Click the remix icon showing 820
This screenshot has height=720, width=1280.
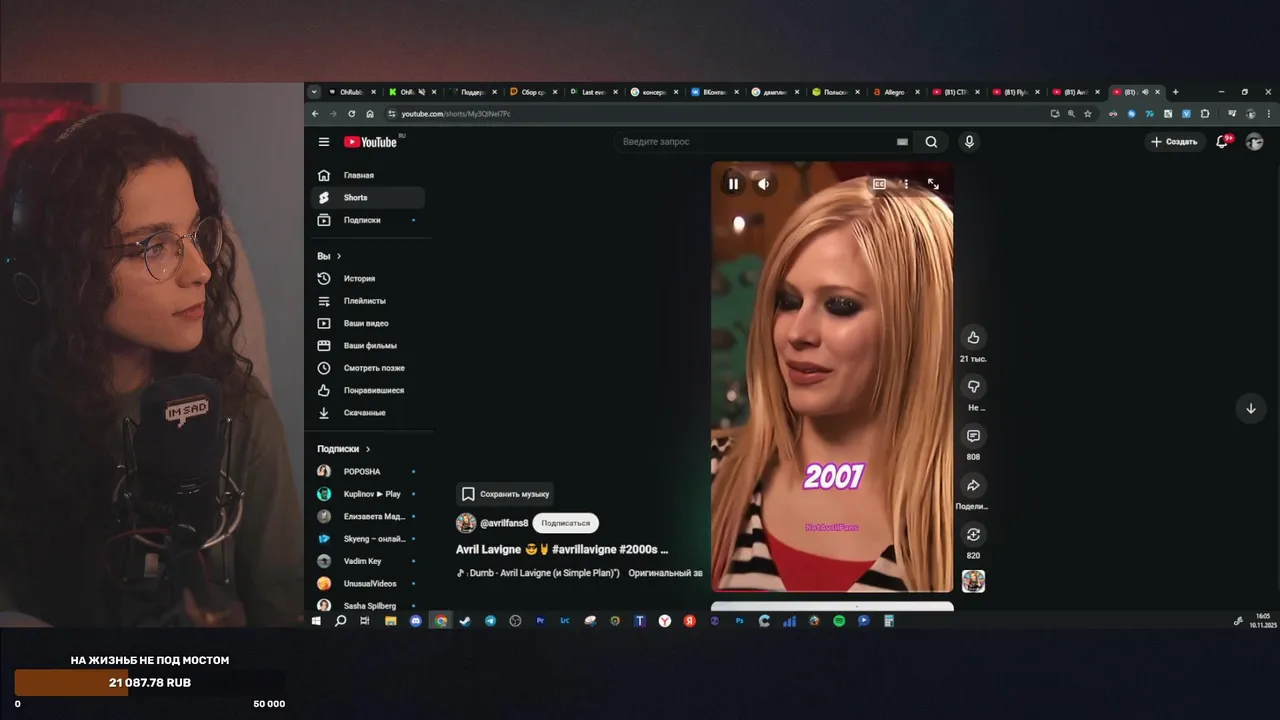pyautogui.click(x=973, y=534)
